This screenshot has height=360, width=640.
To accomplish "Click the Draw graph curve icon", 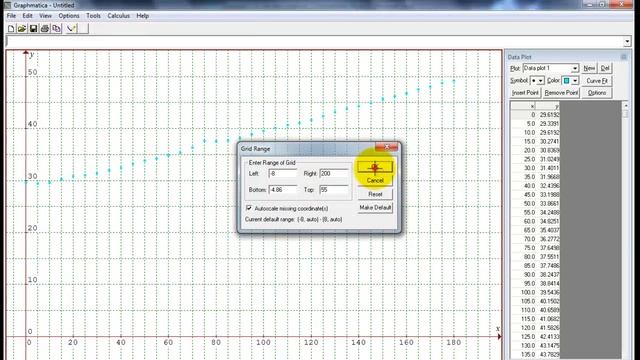I will (x=71, y=29).
